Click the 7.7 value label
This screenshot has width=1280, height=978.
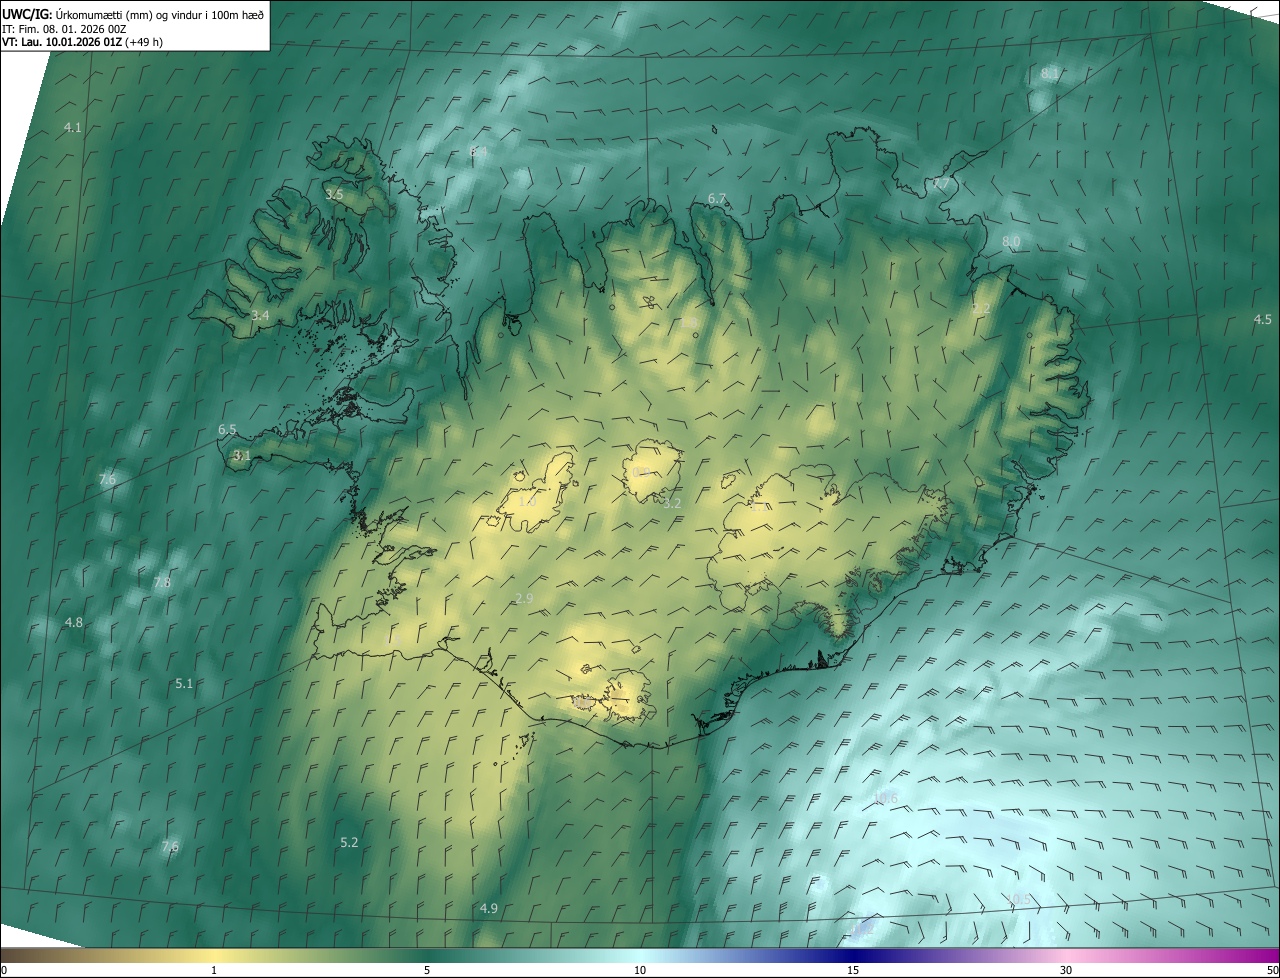[x=942, y=184]
